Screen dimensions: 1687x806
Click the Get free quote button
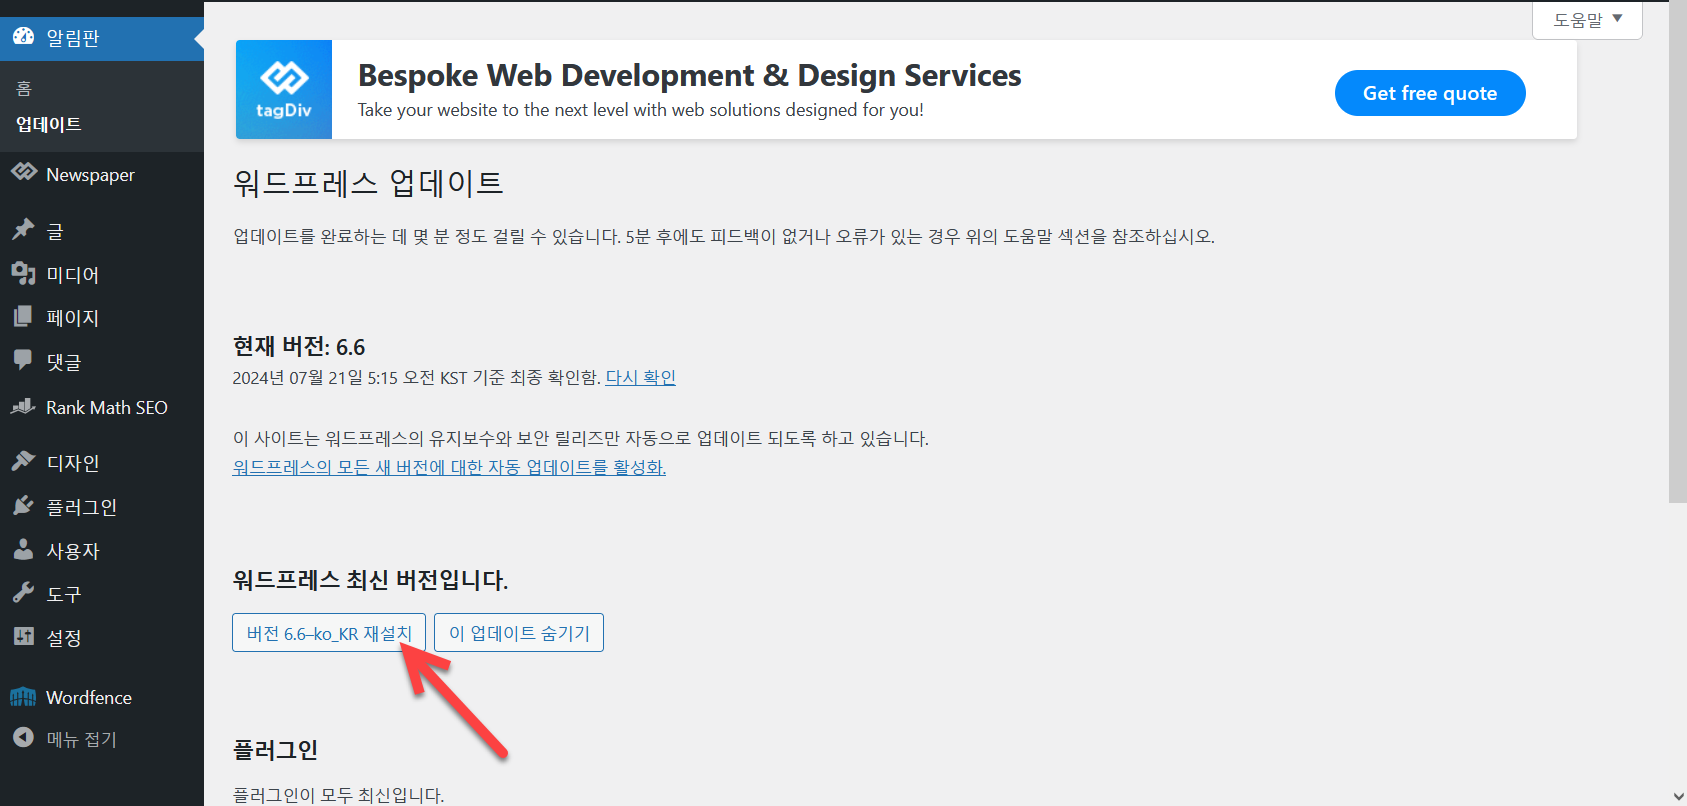tap(1430, 93)
